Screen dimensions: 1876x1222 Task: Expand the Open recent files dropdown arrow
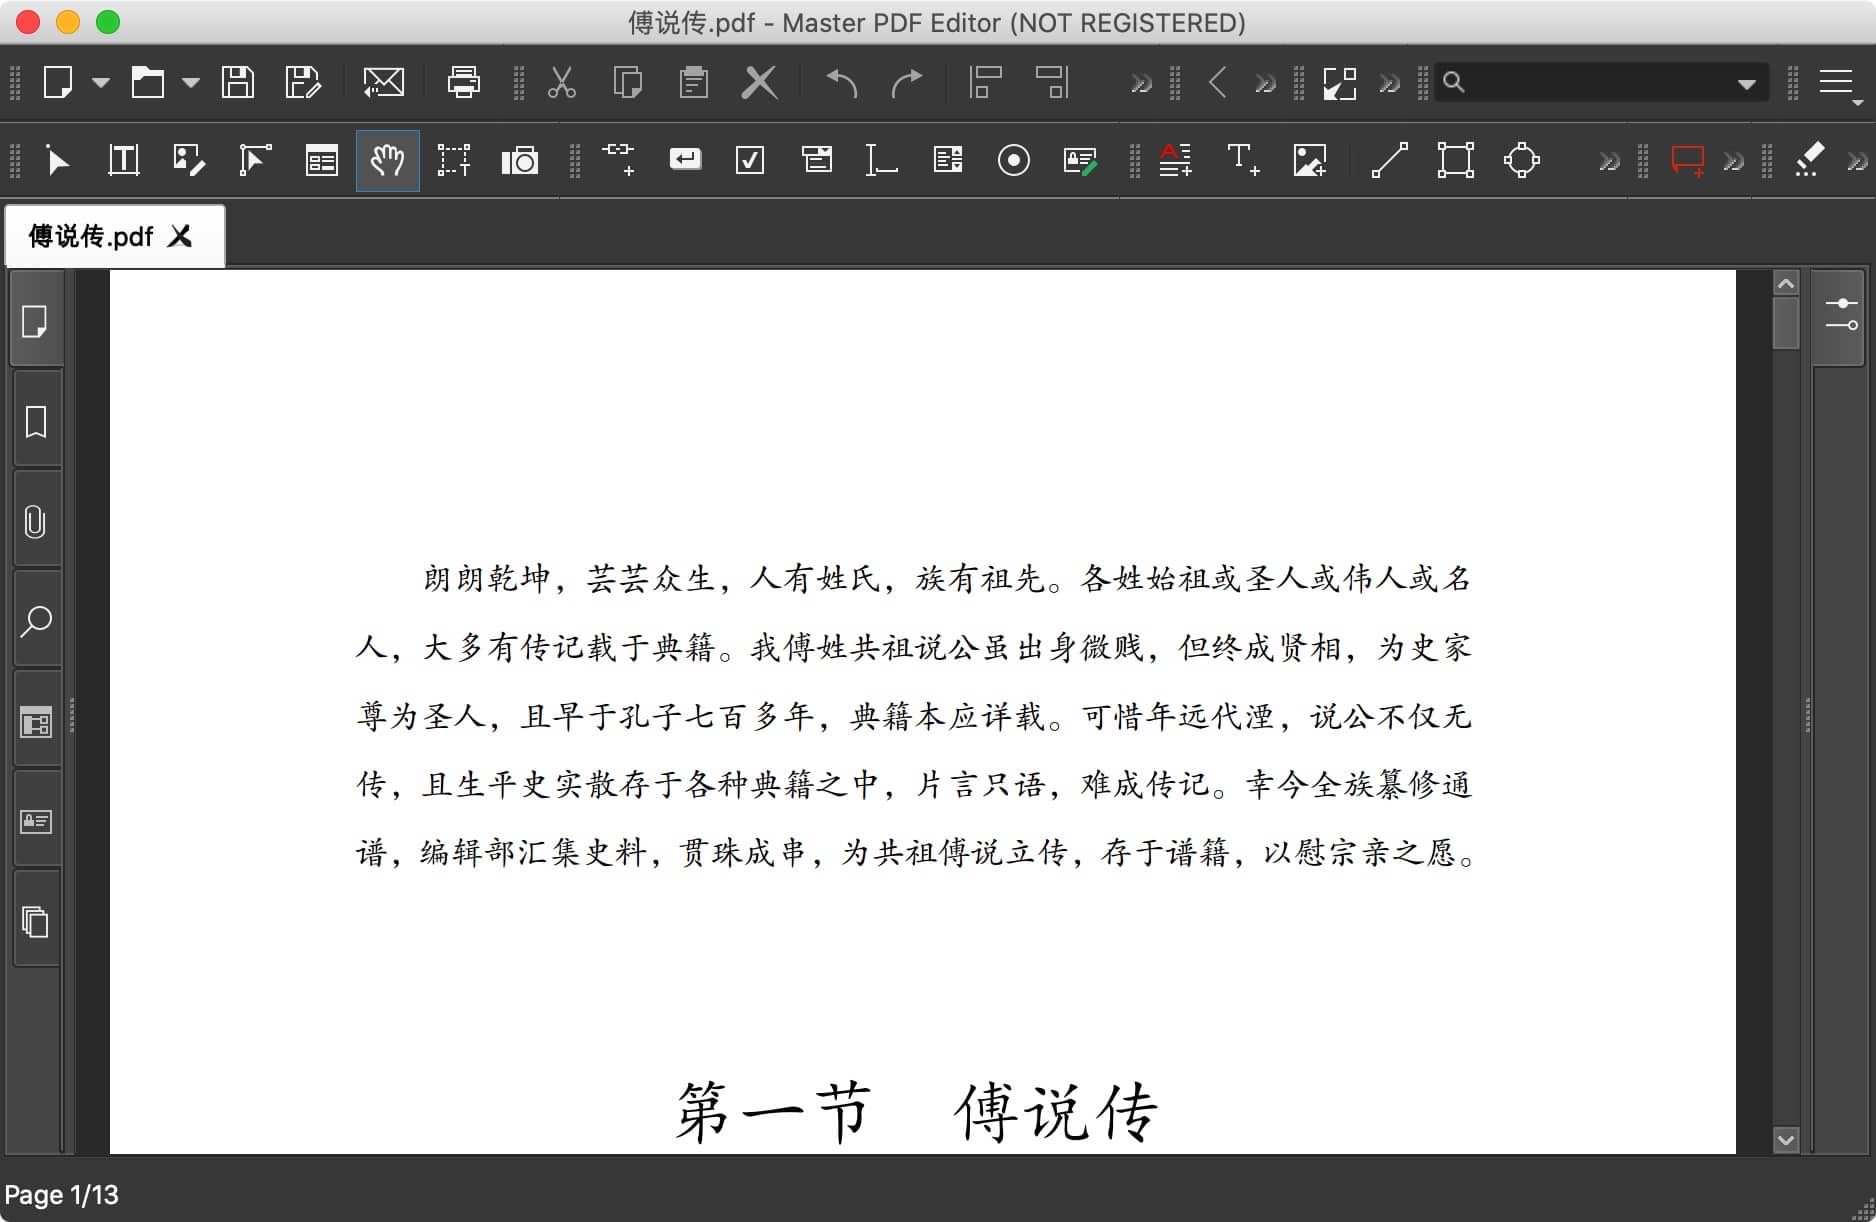(x=191, y=83)
